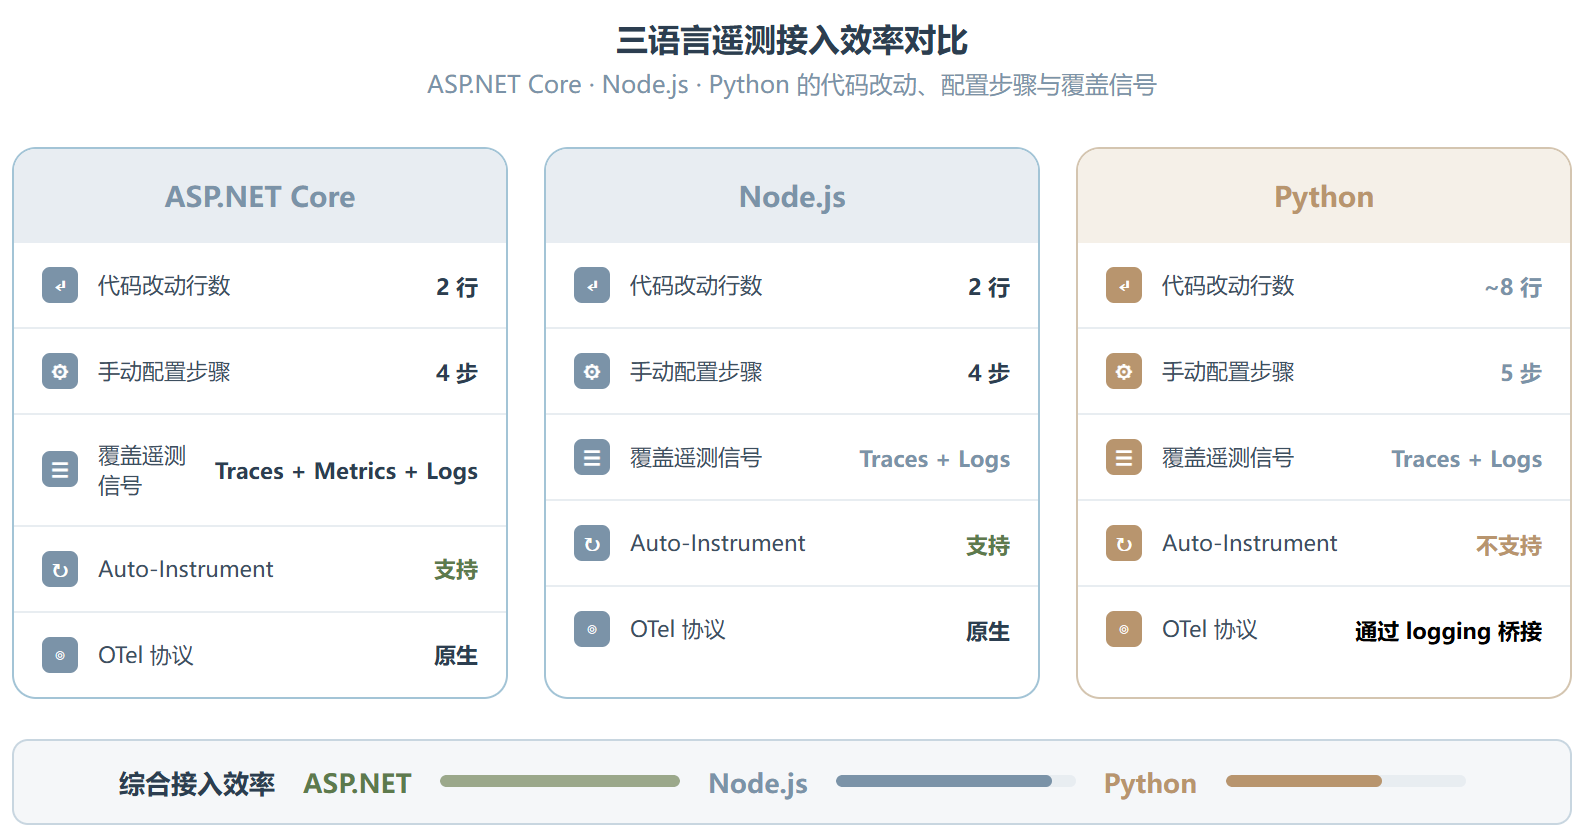The height and width of the screenshot is (838, 1584).
Task: Select the Node.js card header
Action: pyautogui.click(x=792, y=196)
